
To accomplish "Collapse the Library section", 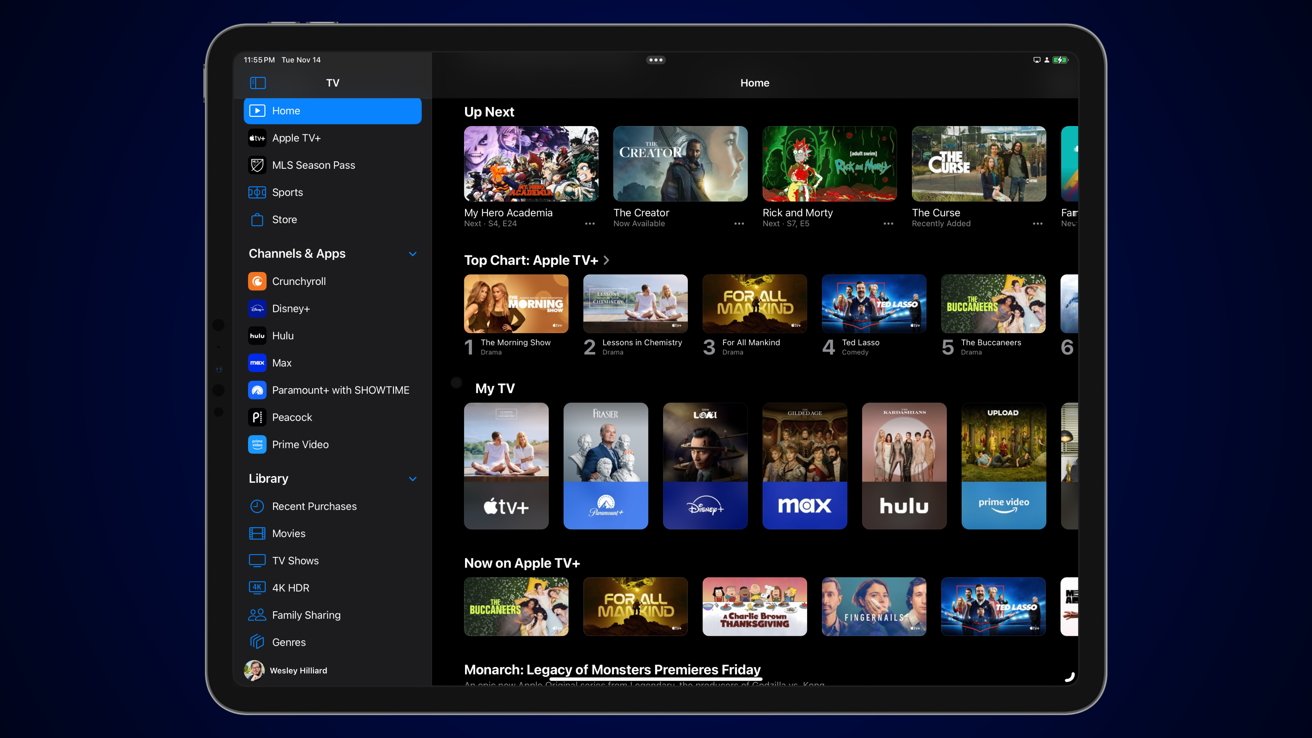I will click(x=412, y=478).
